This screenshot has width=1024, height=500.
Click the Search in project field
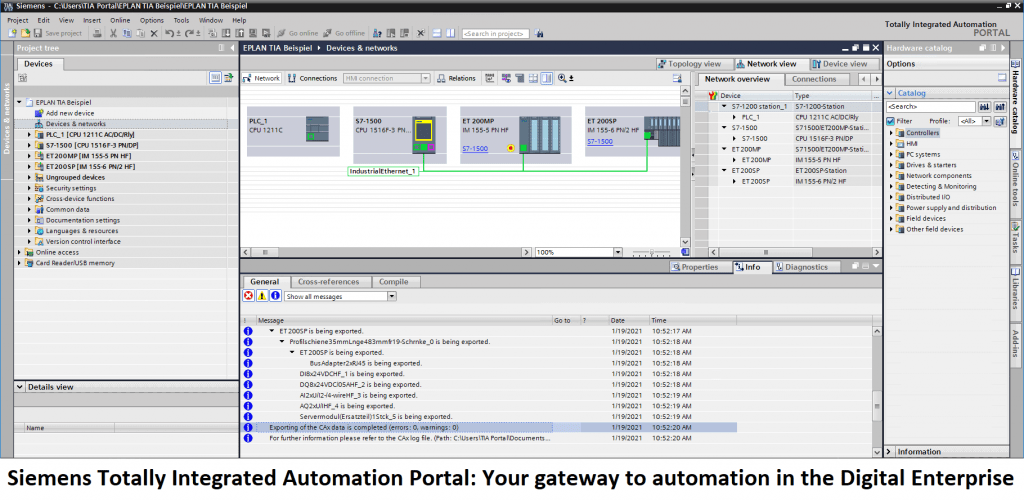pyautogui.click(x=495, y=33)
